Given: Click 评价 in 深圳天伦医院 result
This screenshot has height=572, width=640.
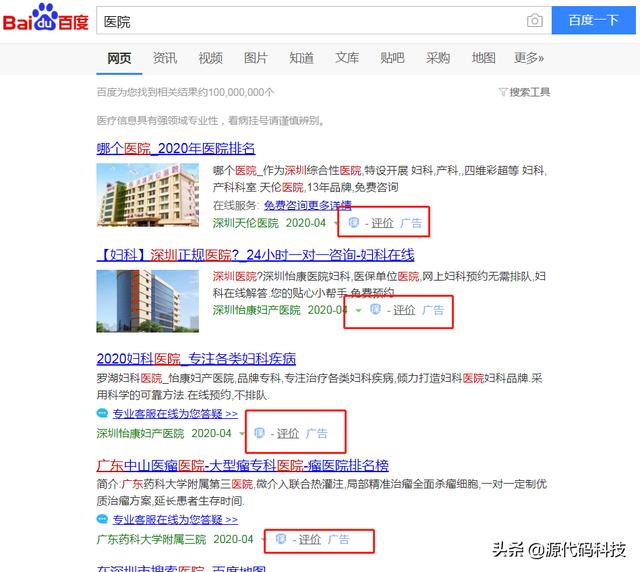Looking at the screenshot, I should point(382,223).
